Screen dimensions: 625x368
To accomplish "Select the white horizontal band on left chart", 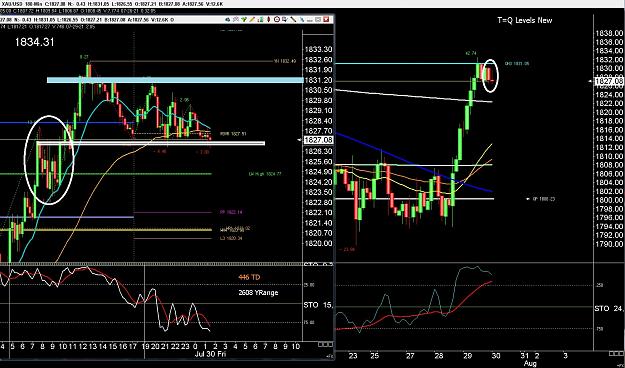I will [x=151, y=143].
